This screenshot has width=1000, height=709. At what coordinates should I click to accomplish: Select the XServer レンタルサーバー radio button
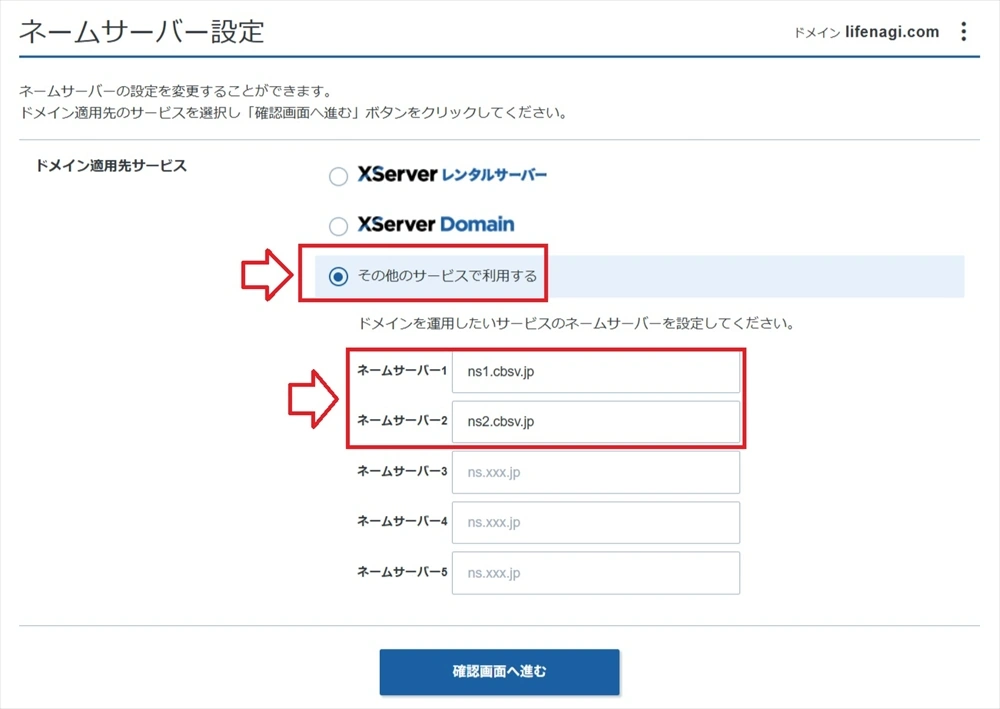(x=338, y=176)
